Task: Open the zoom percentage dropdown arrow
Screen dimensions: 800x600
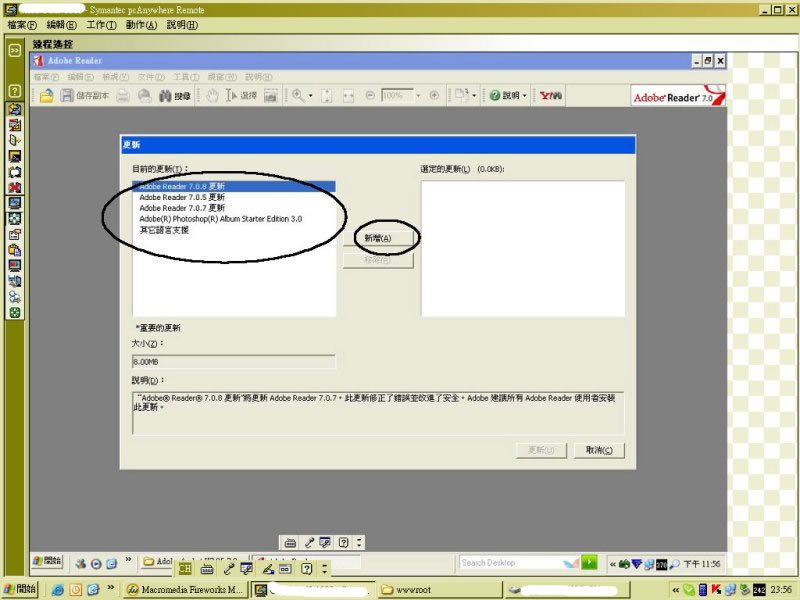Action: [x=418, y=95]
